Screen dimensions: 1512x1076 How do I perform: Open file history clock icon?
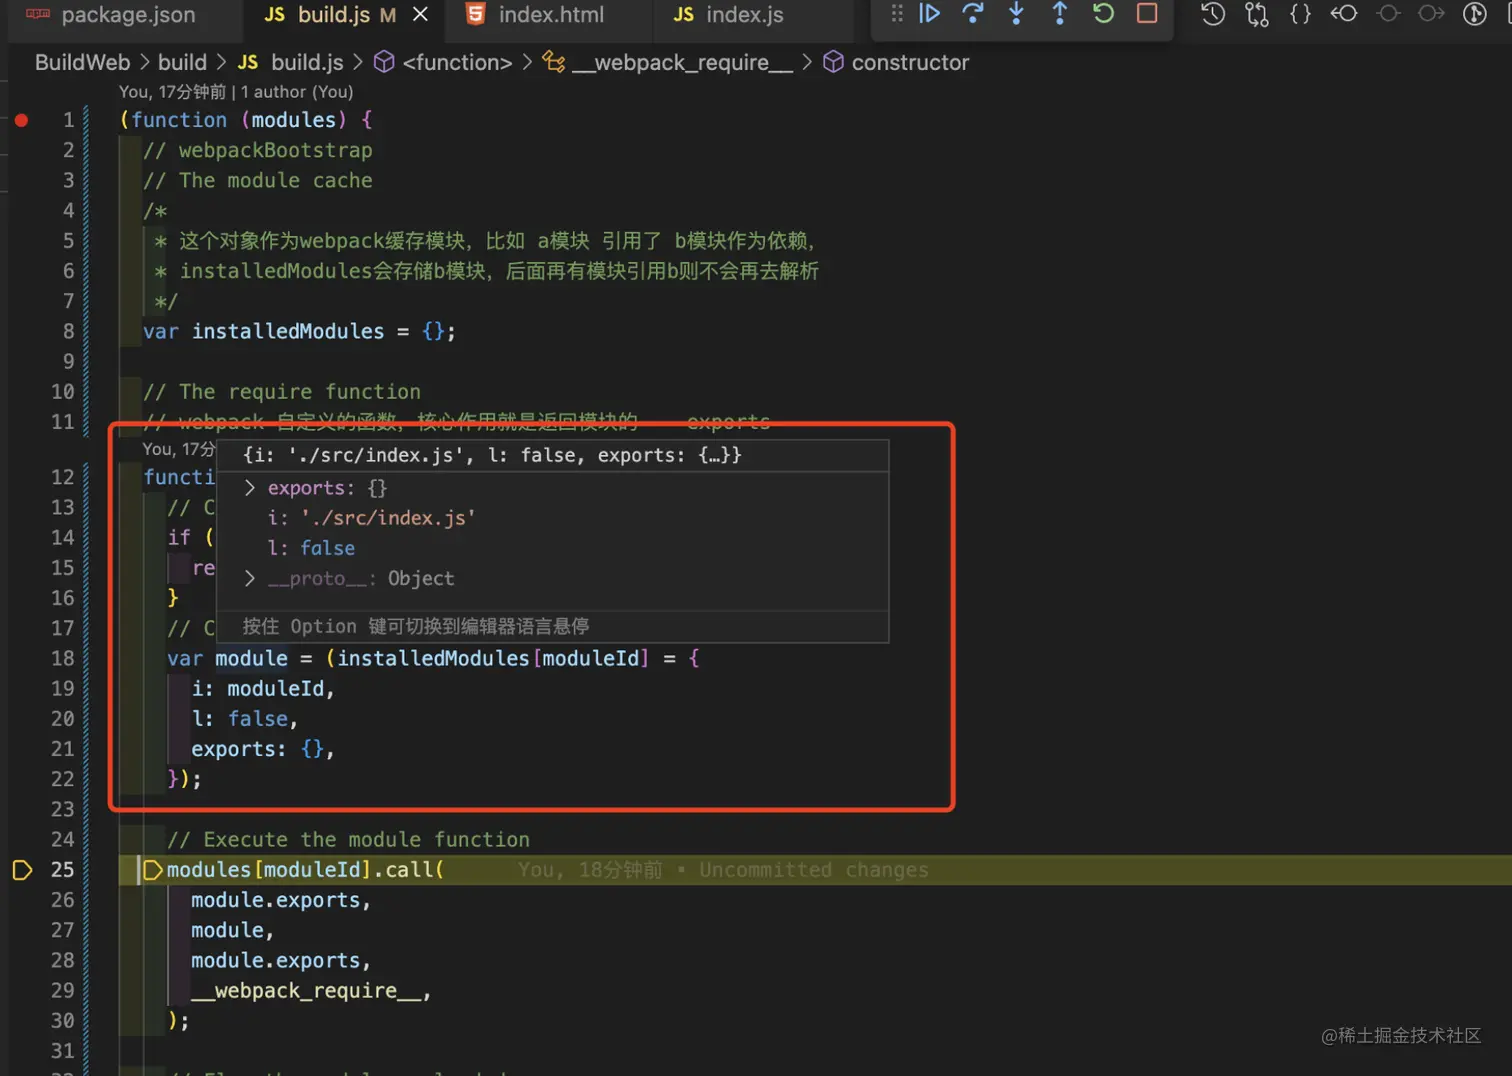coord(1213,14)
